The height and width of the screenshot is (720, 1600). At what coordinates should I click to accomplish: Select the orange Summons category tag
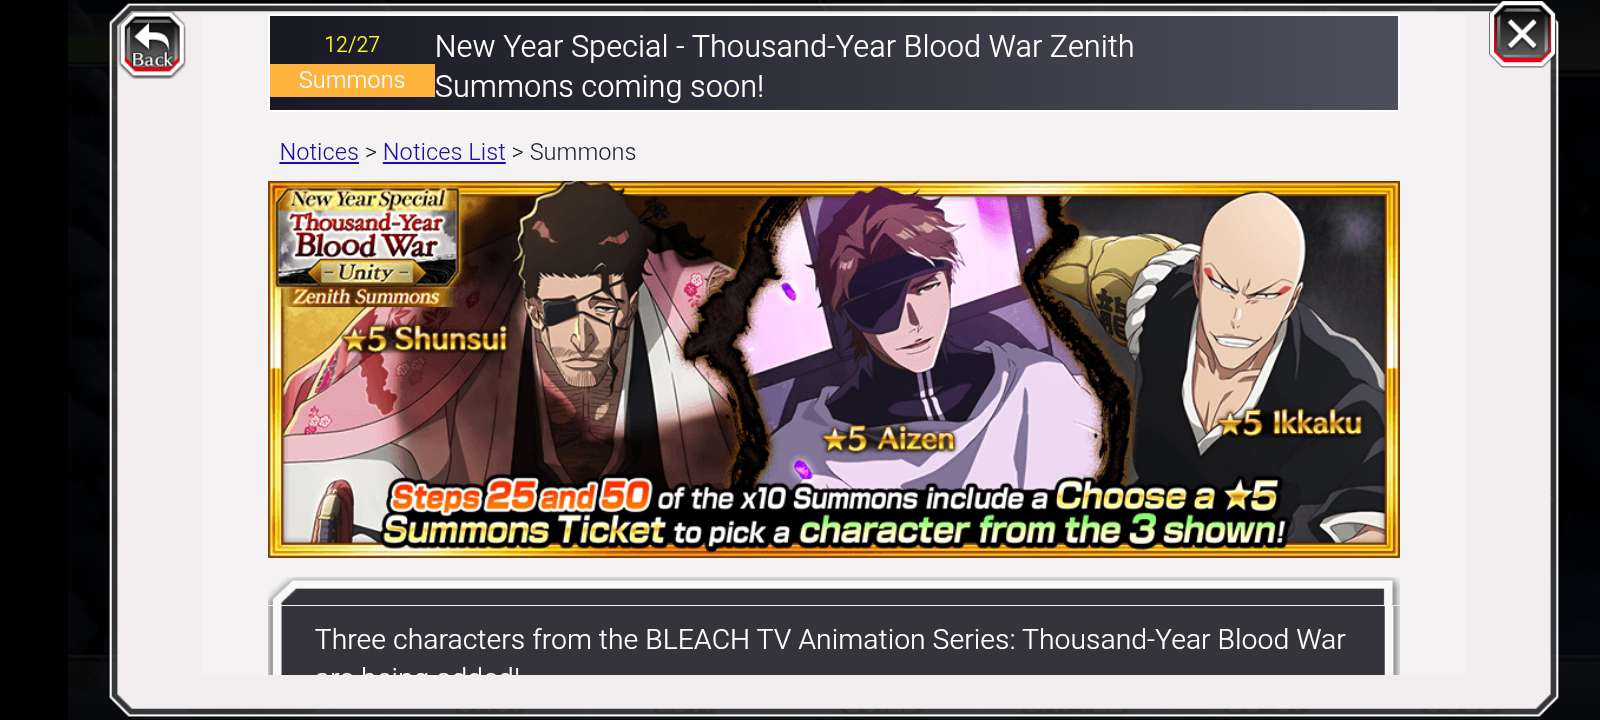pos(352,80)
